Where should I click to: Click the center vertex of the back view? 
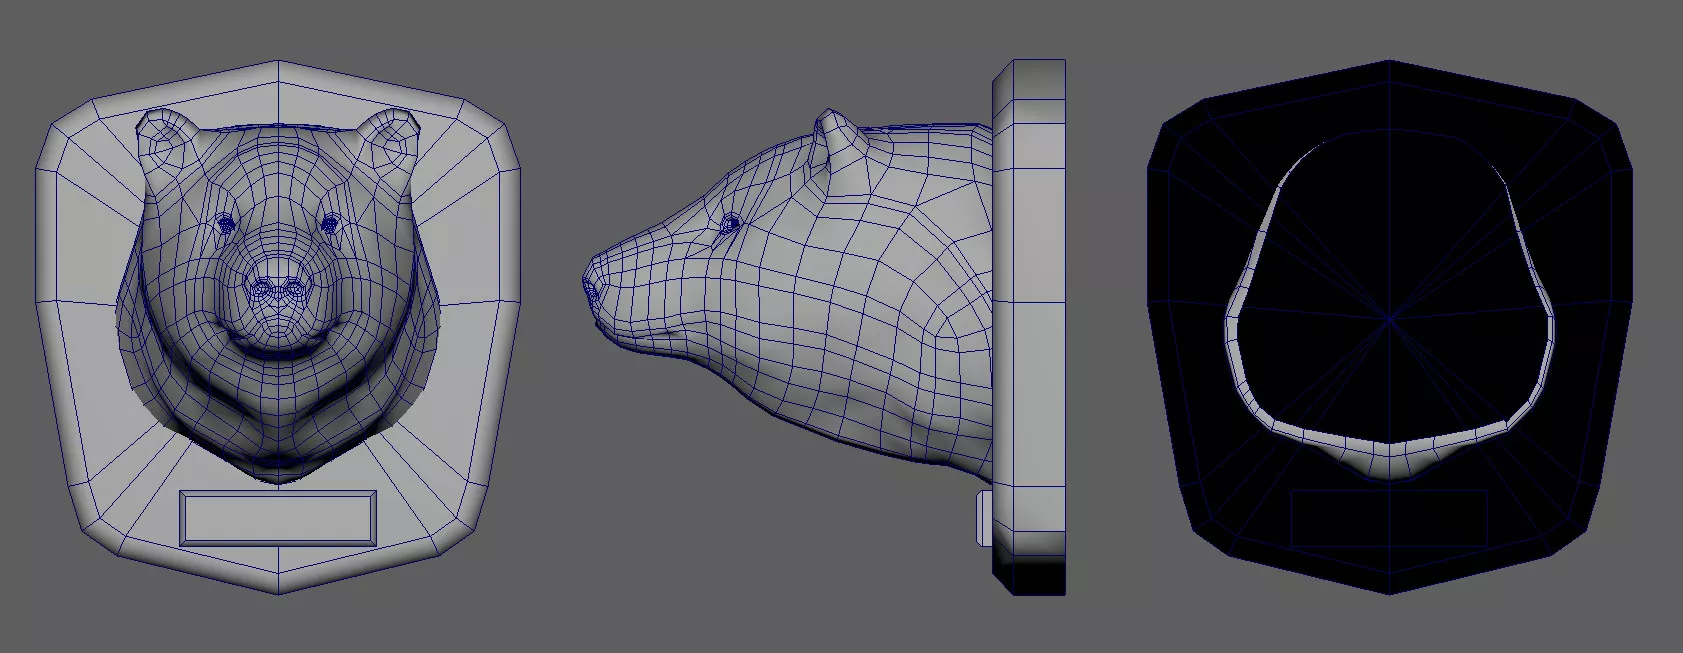[1389, 320]
